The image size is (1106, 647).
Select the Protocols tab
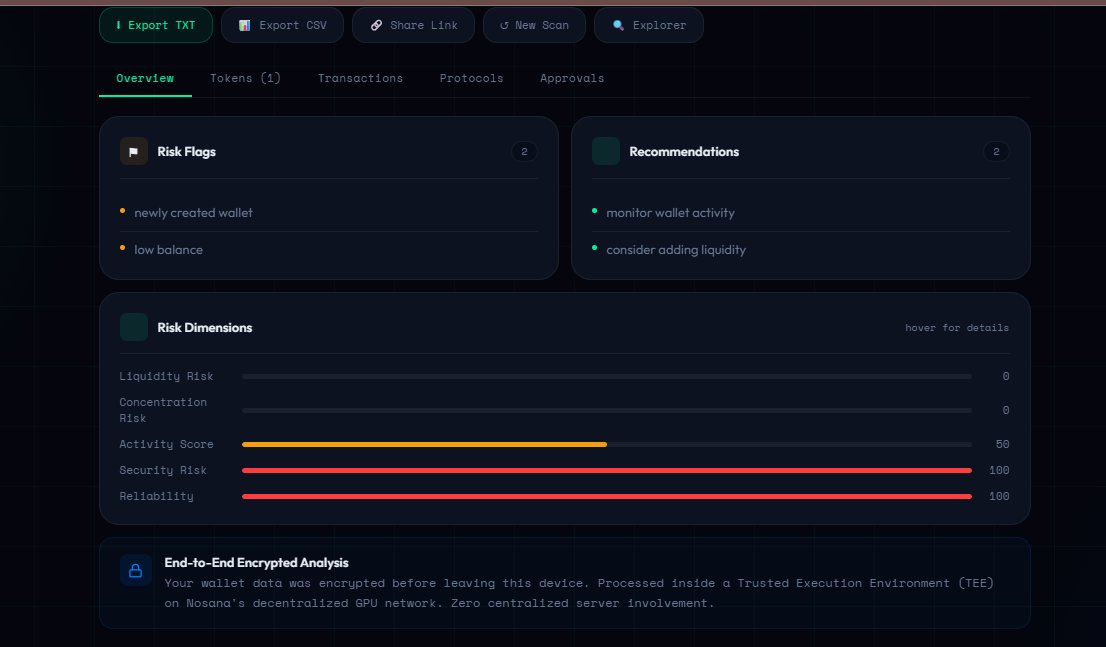(x=472, y=78)
